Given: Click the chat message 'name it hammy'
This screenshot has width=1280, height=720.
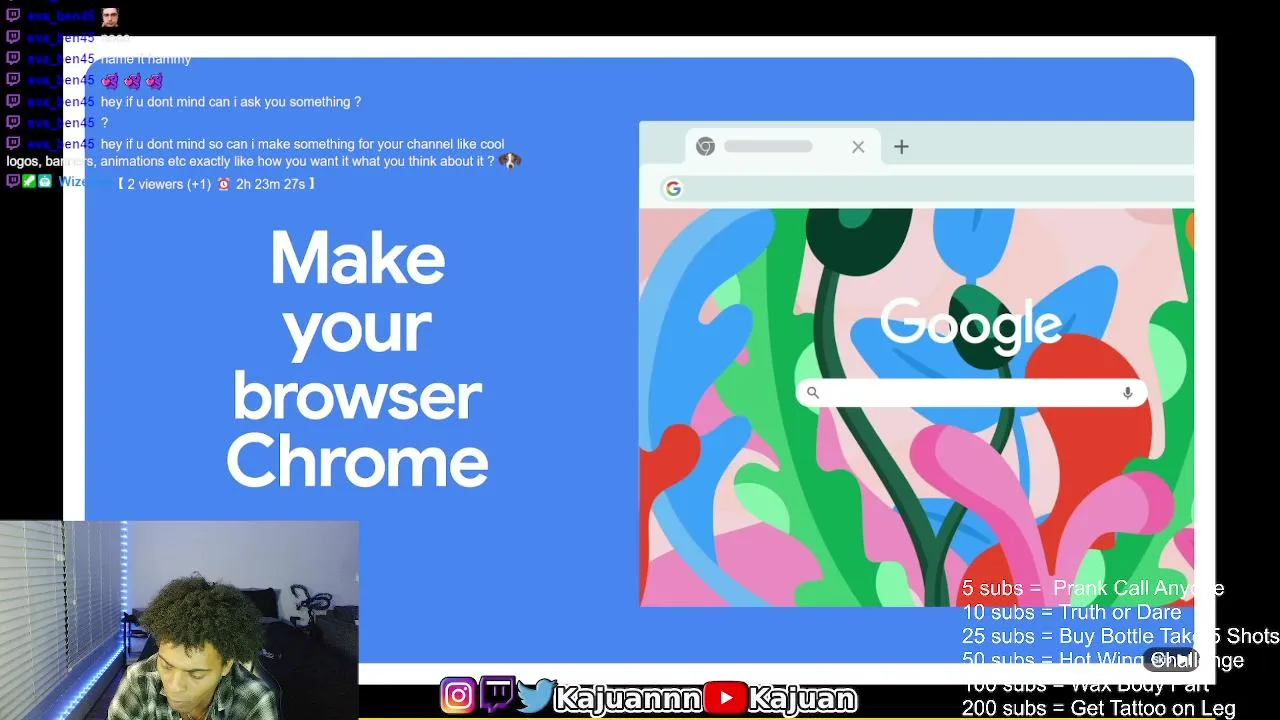Looking at the screenshot, I should tap(146, 59).
